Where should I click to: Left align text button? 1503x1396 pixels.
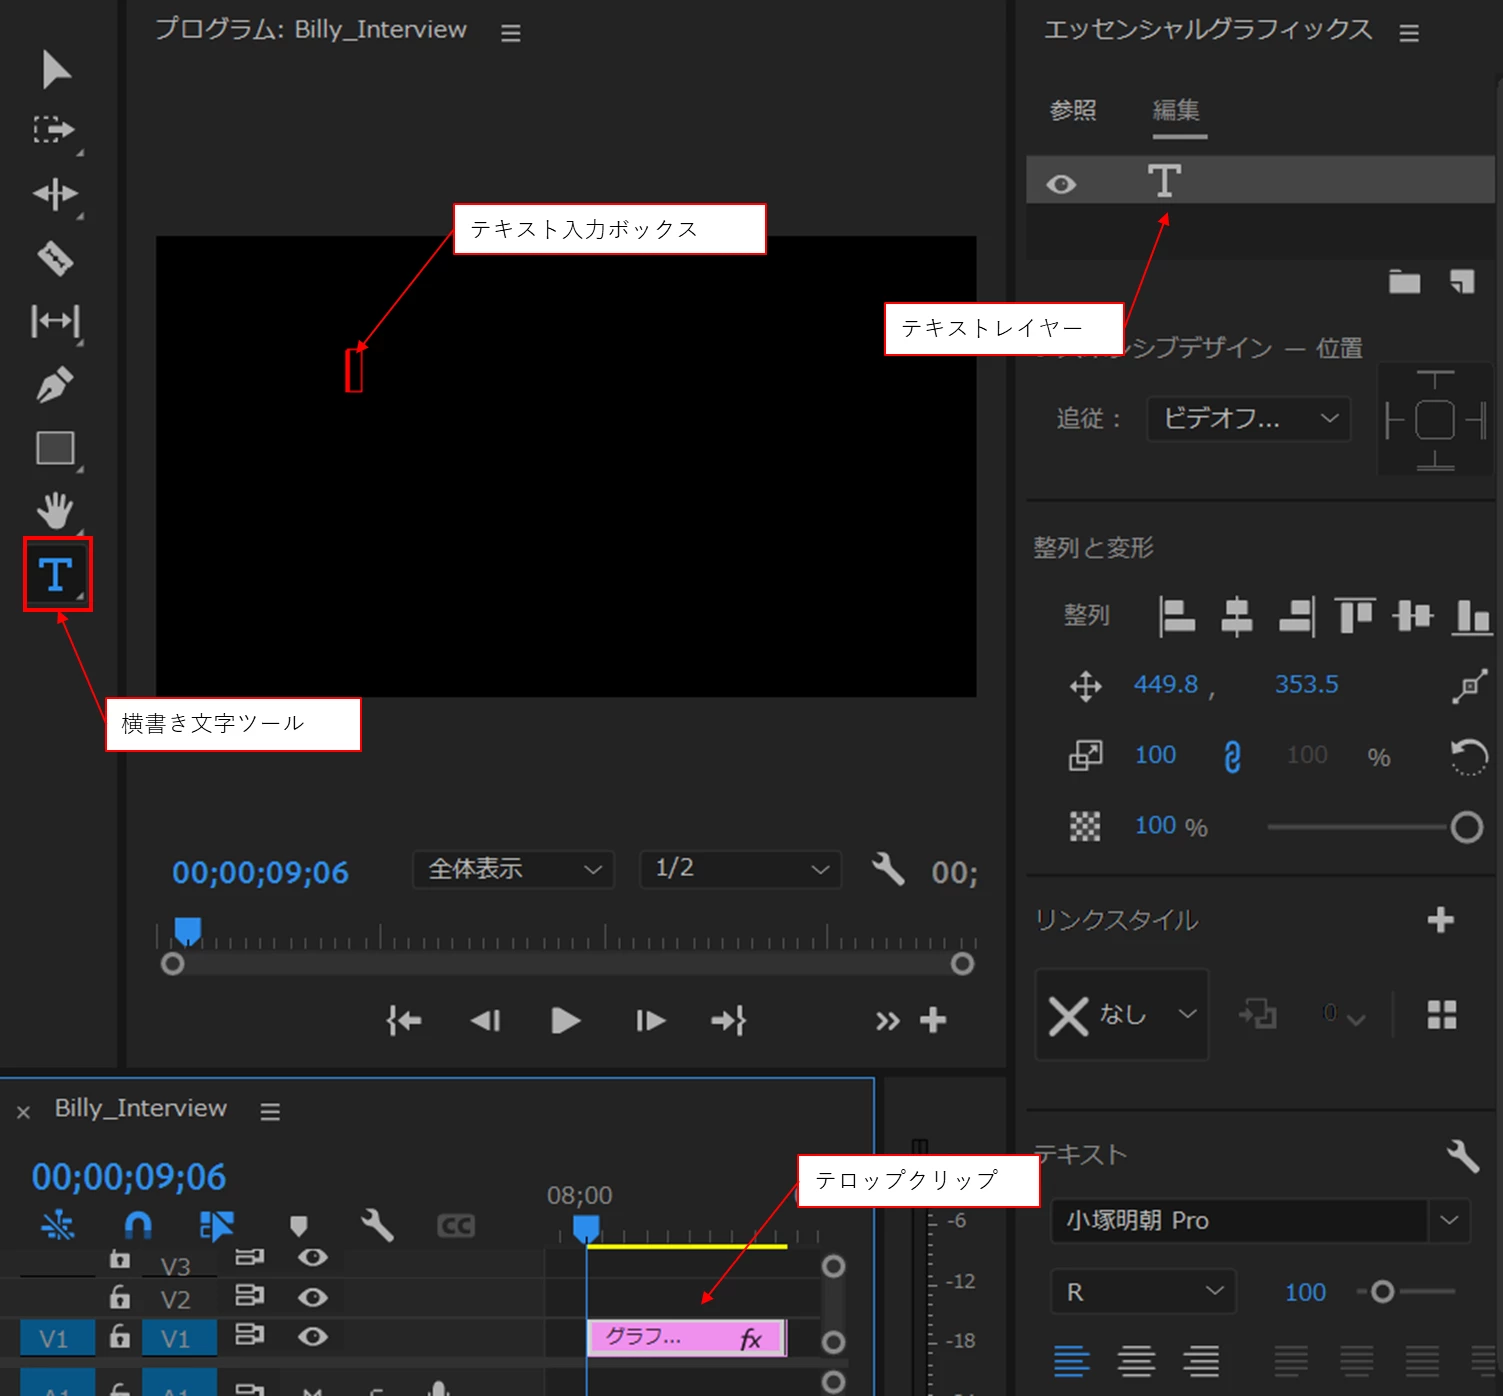(x=1072, y=1361)
